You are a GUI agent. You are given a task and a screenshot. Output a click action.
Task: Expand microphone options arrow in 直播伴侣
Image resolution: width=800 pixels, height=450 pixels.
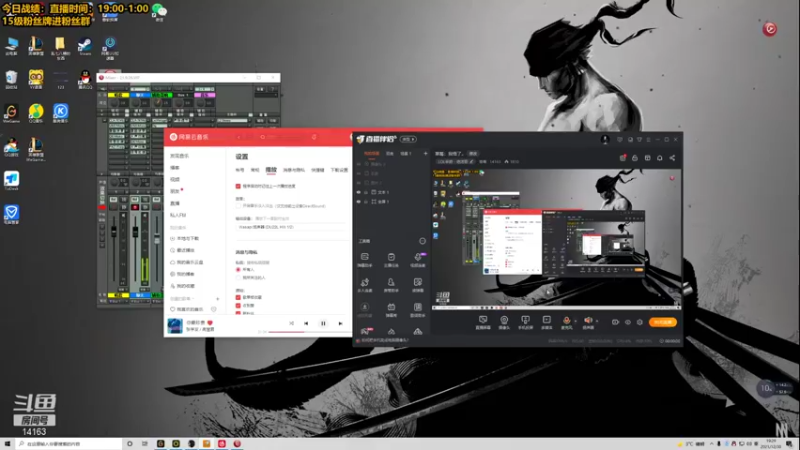[x=576, y=321]
